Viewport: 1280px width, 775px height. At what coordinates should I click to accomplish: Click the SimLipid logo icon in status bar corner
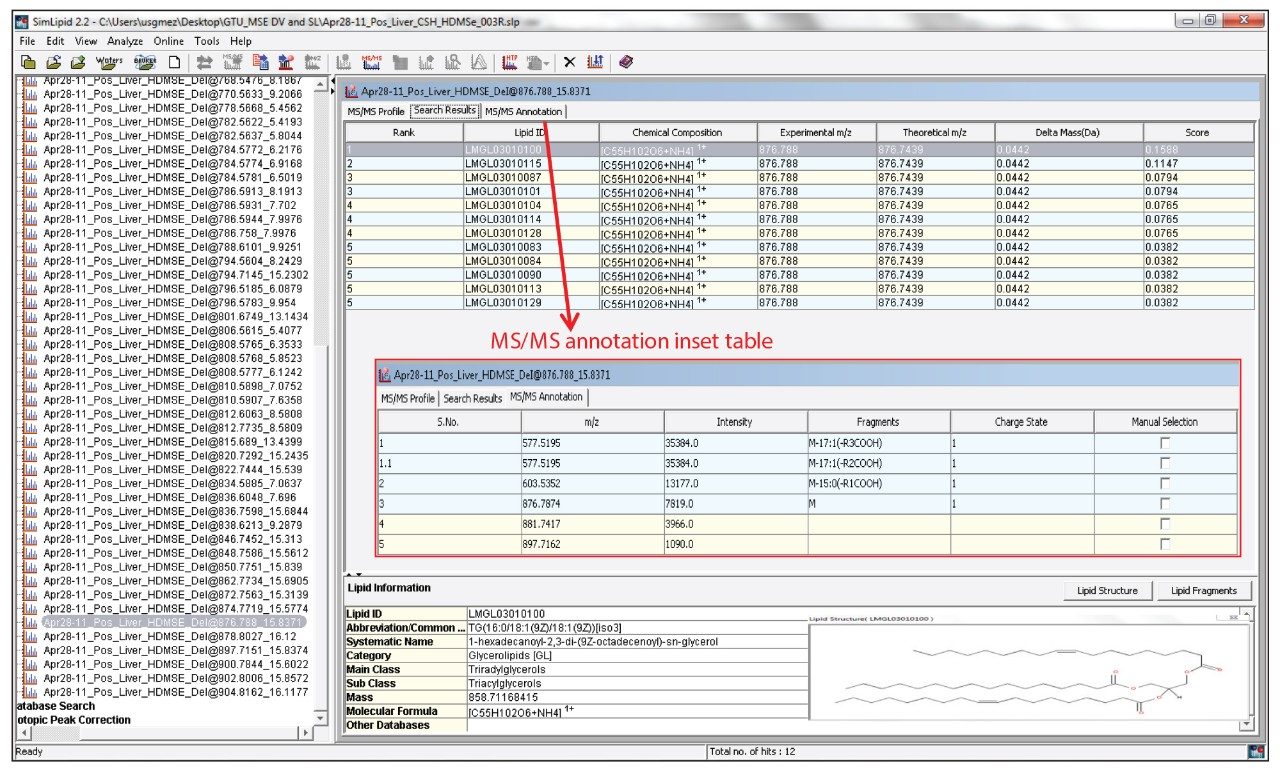click(x=1255, y=751)
